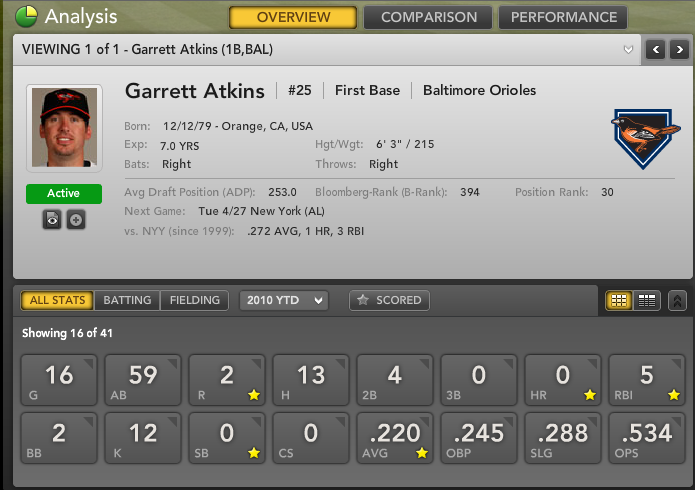Go to the next player arrow

pyautogui.click(x=679, y=49)
